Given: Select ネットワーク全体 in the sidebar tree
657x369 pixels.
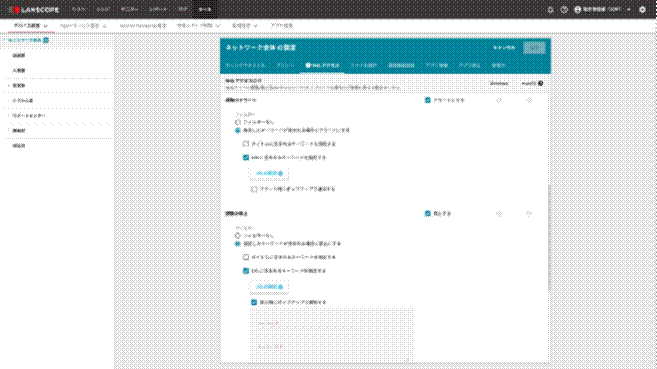Looking at the screenshot, I should click(25, 40).
